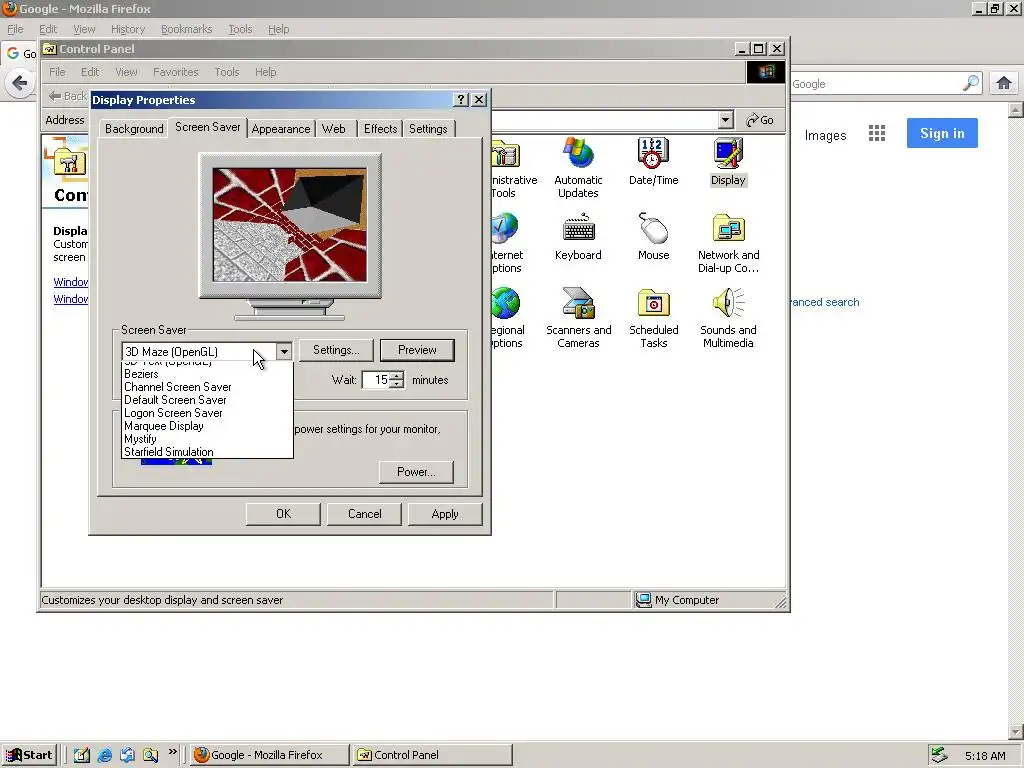Screen dimensions: 1024x768
Task: Click the Google Sign in button
Action: click(942, 133)
